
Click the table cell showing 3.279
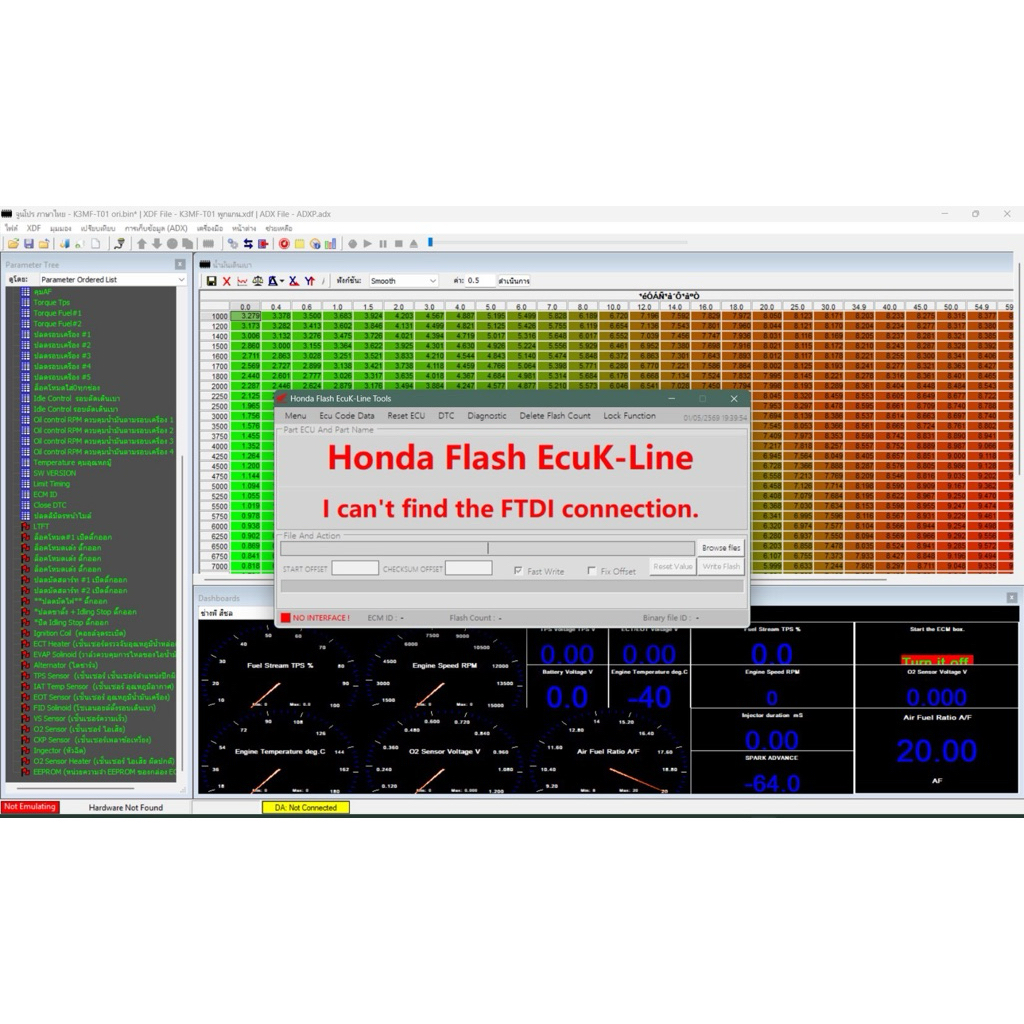pyautogui.click(x=246, y=316)
